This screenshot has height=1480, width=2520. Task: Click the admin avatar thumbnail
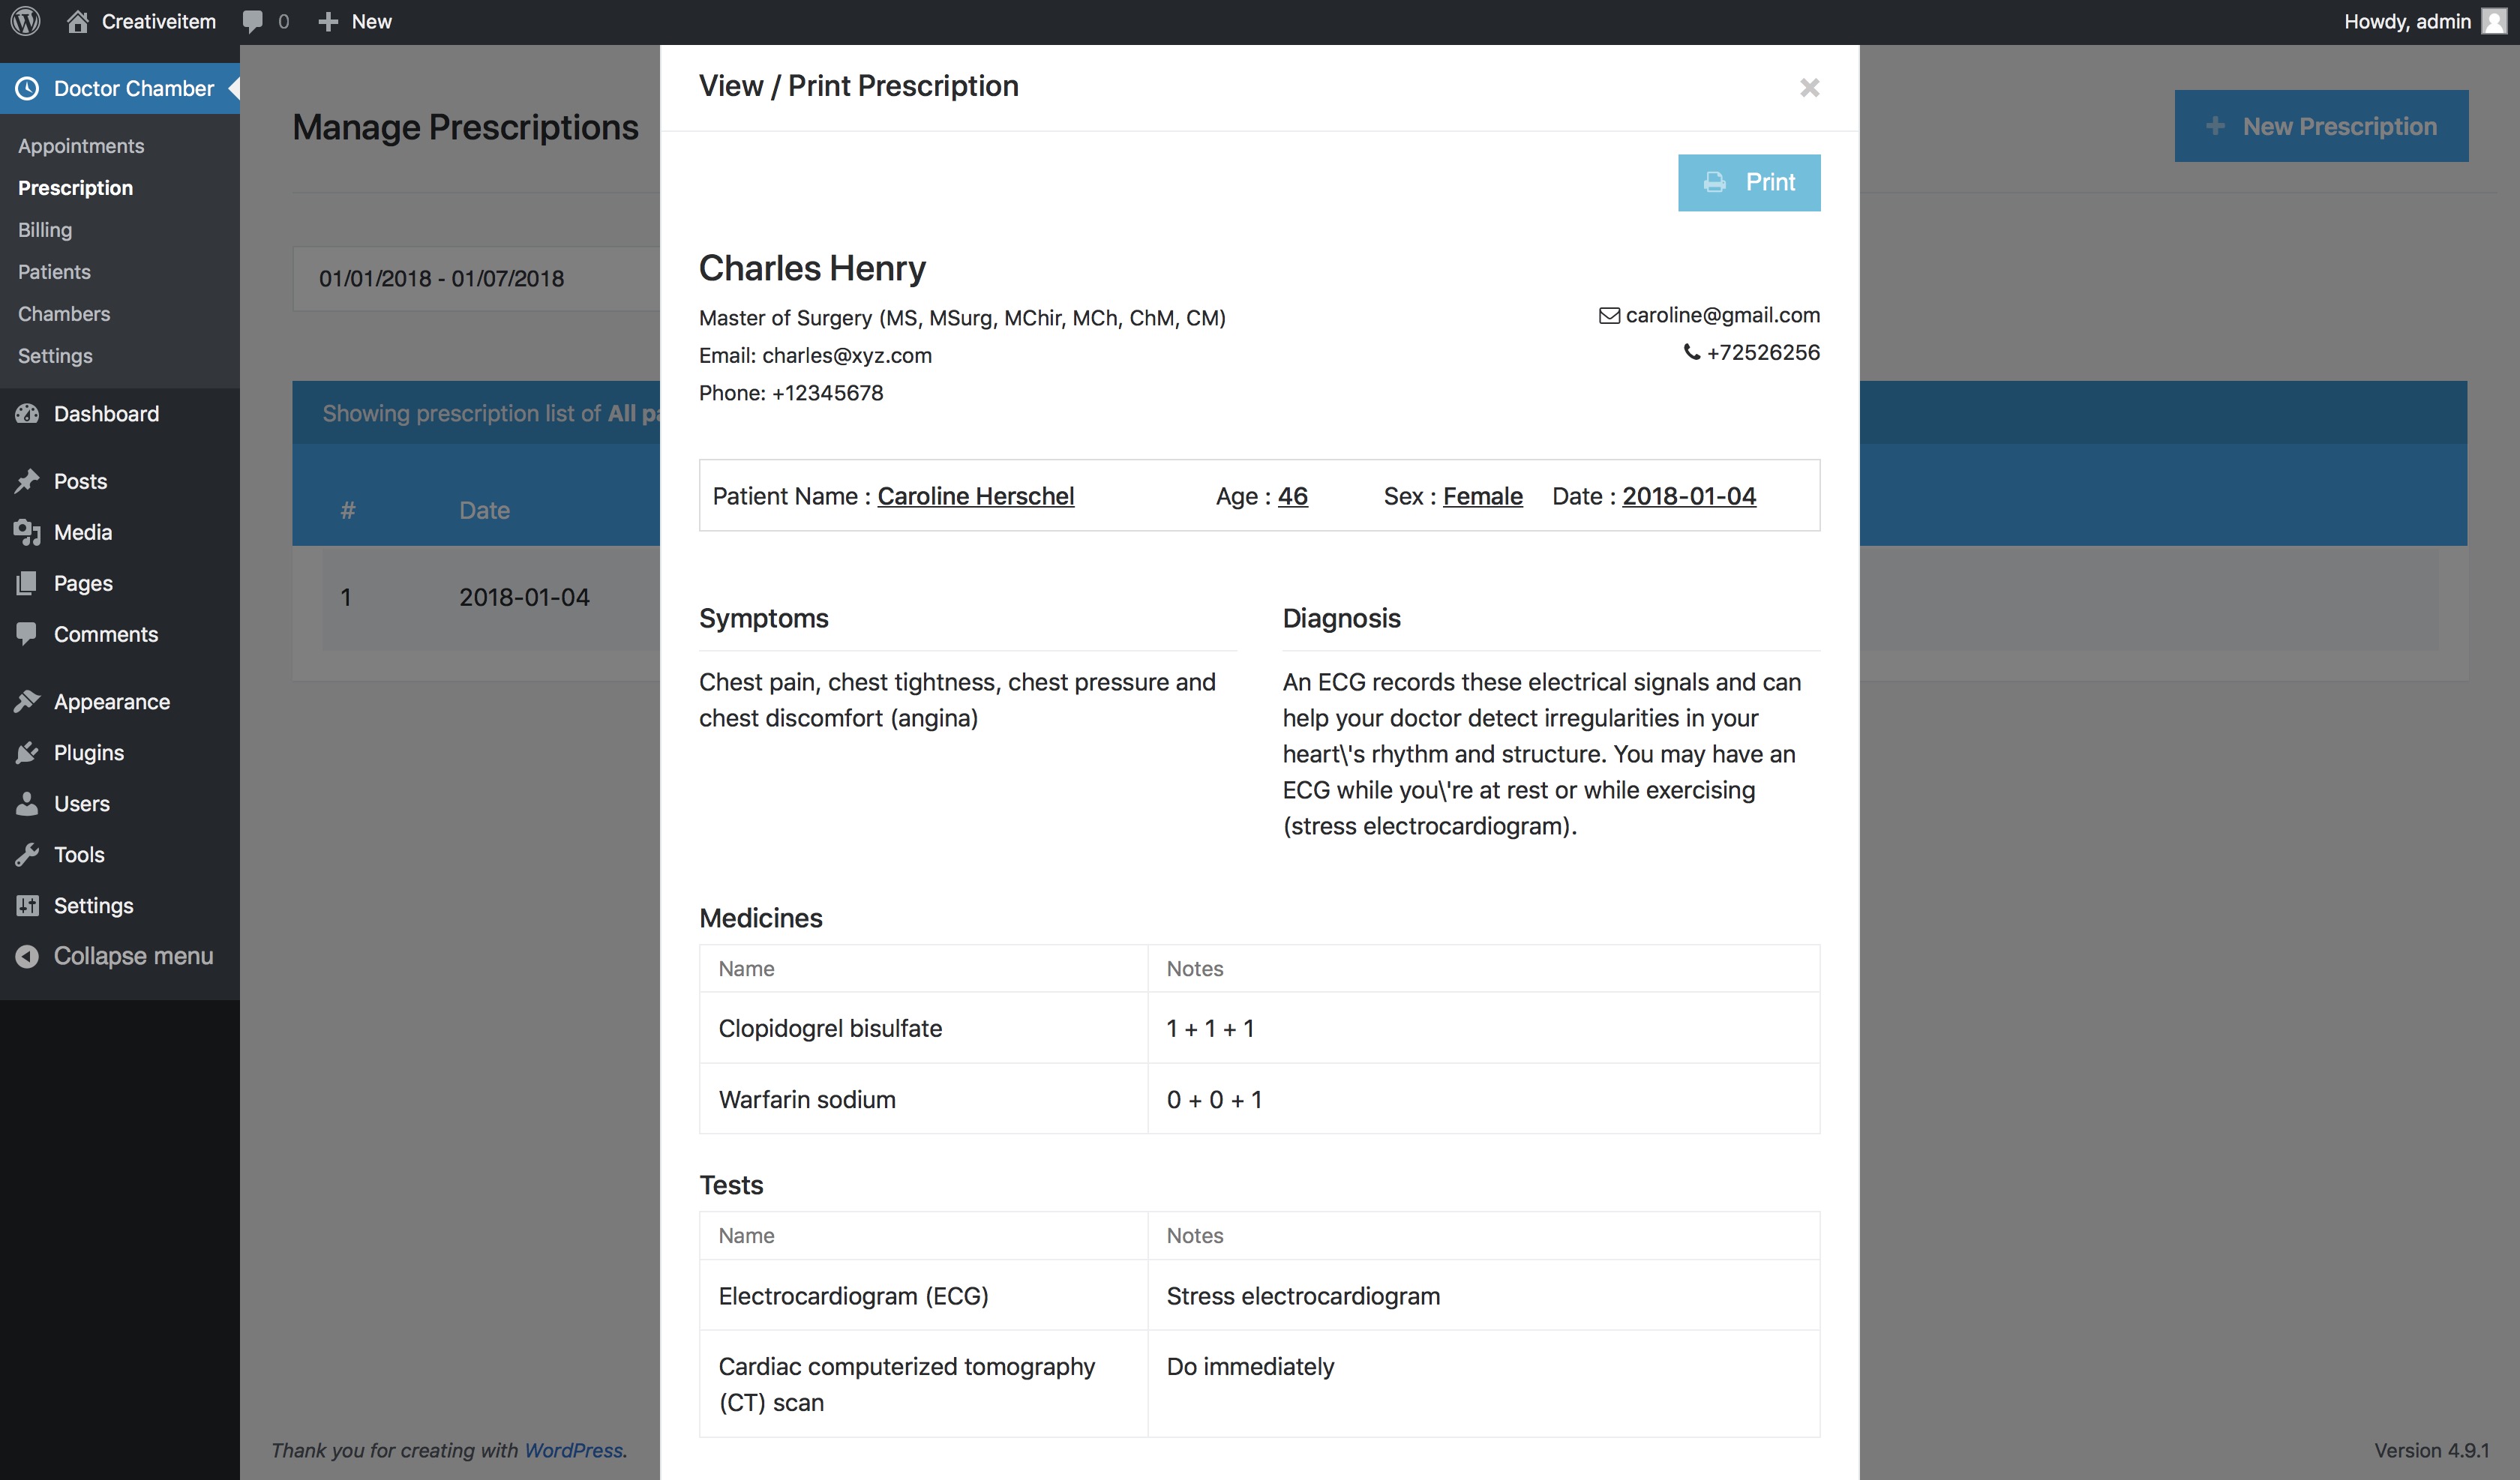[x=2494, y=21]
